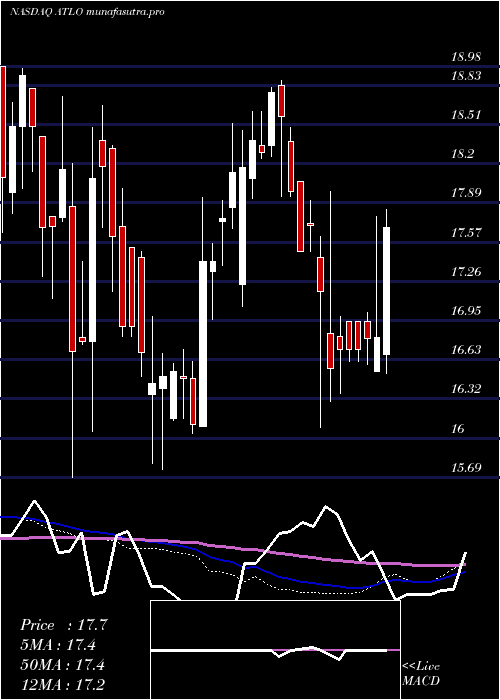500x700 pixels.
Task: Click the 16.63 price axis label
Action: pos(466,349)
